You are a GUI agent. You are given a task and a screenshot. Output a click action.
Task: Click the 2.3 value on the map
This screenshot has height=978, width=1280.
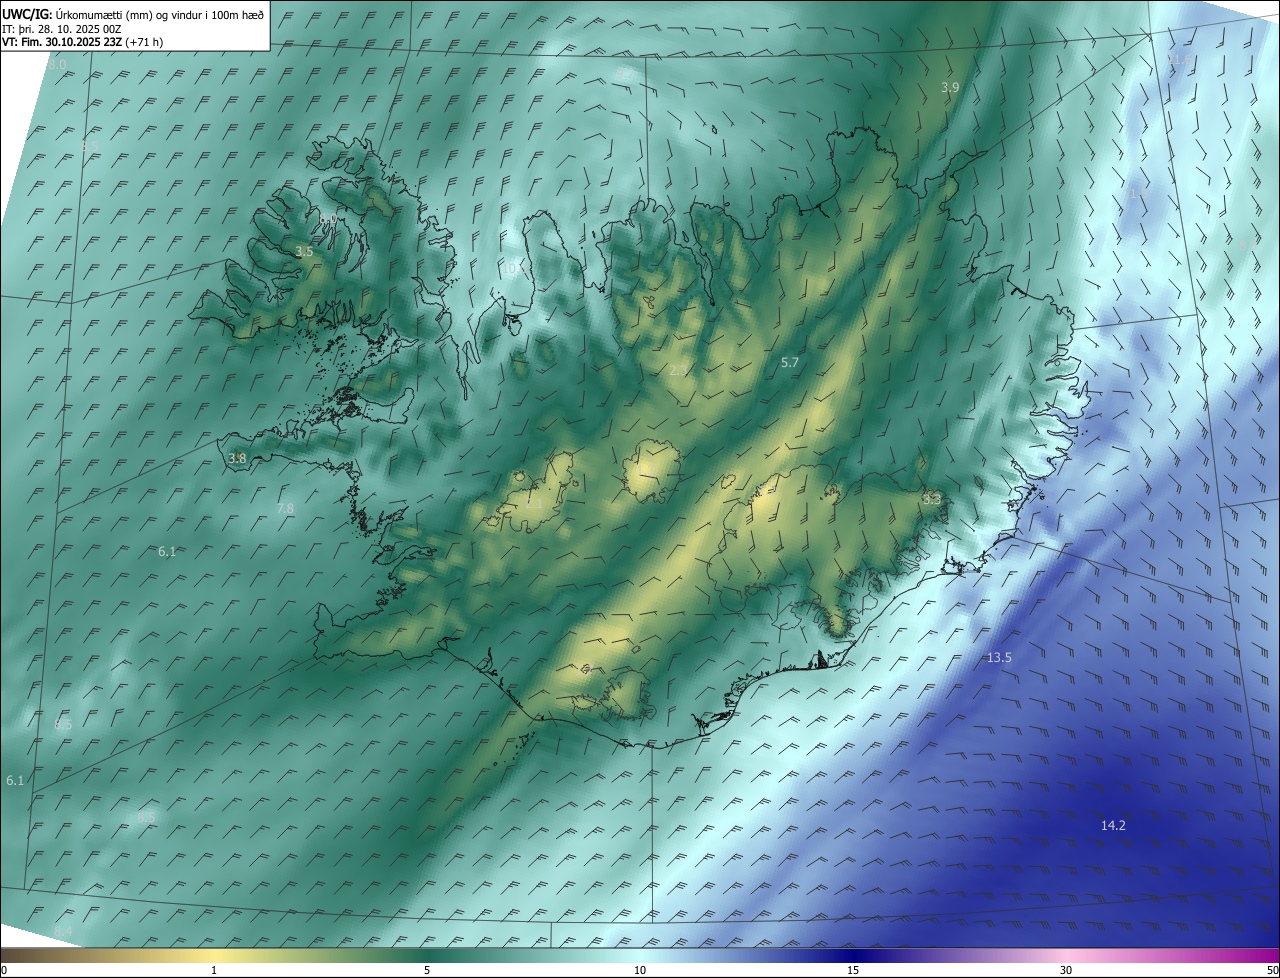tap(678, 371)
